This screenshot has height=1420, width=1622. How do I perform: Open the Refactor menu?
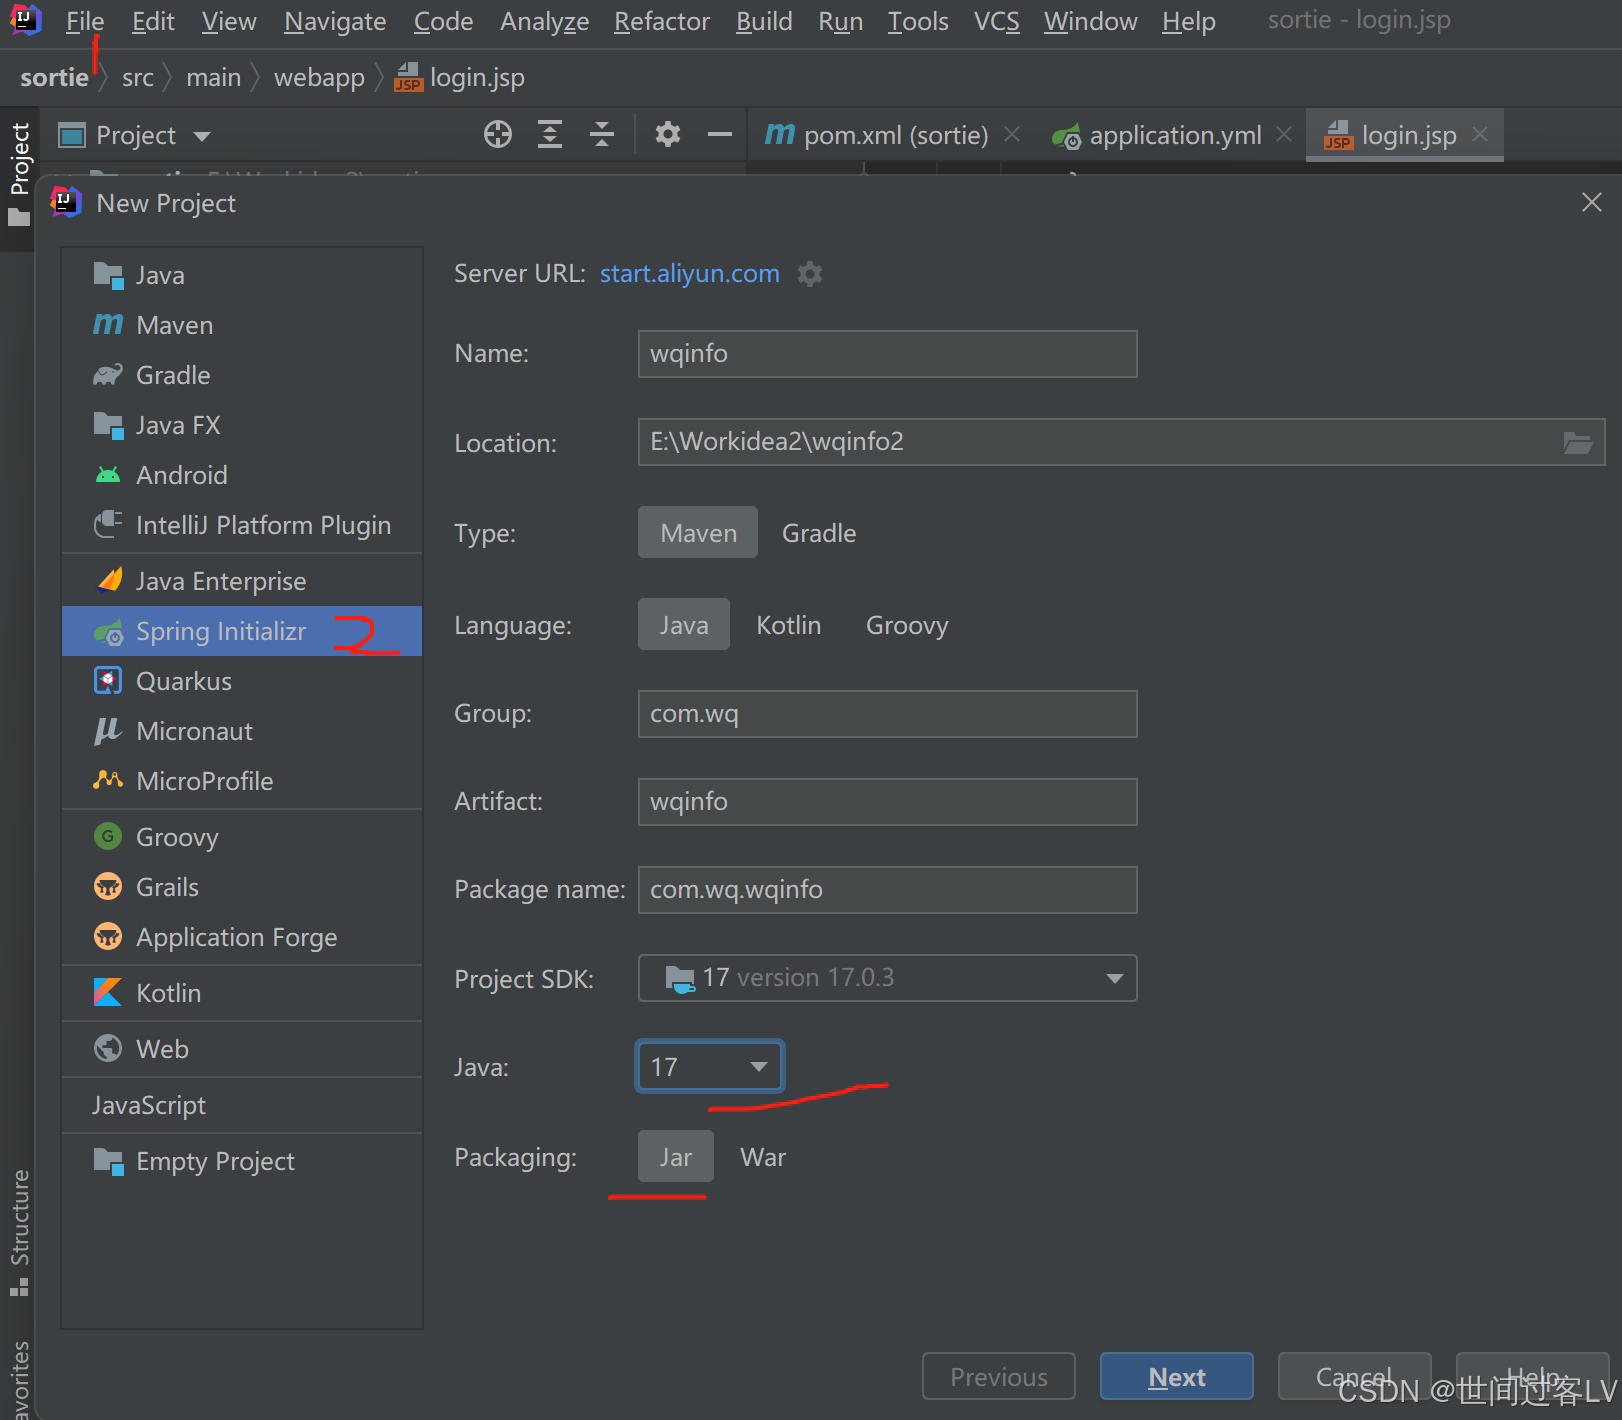click(x=662, y=21)
